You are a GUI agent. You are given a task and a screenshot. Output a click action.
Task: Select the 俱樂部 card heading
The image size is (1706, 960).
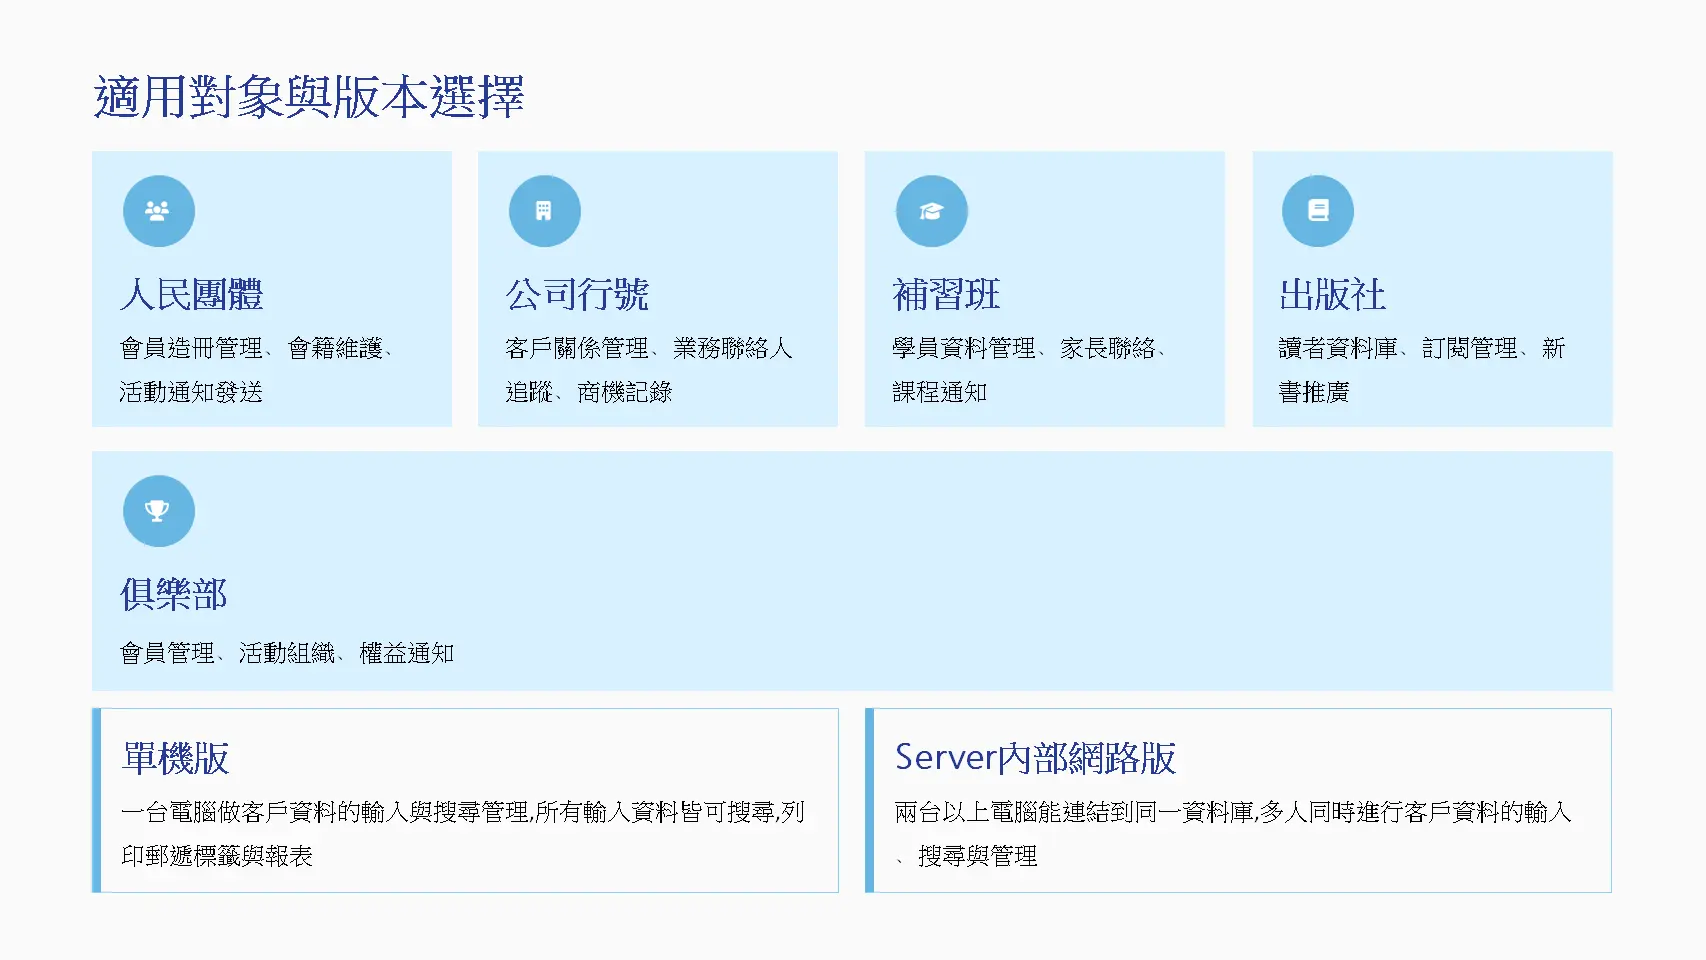174,594
